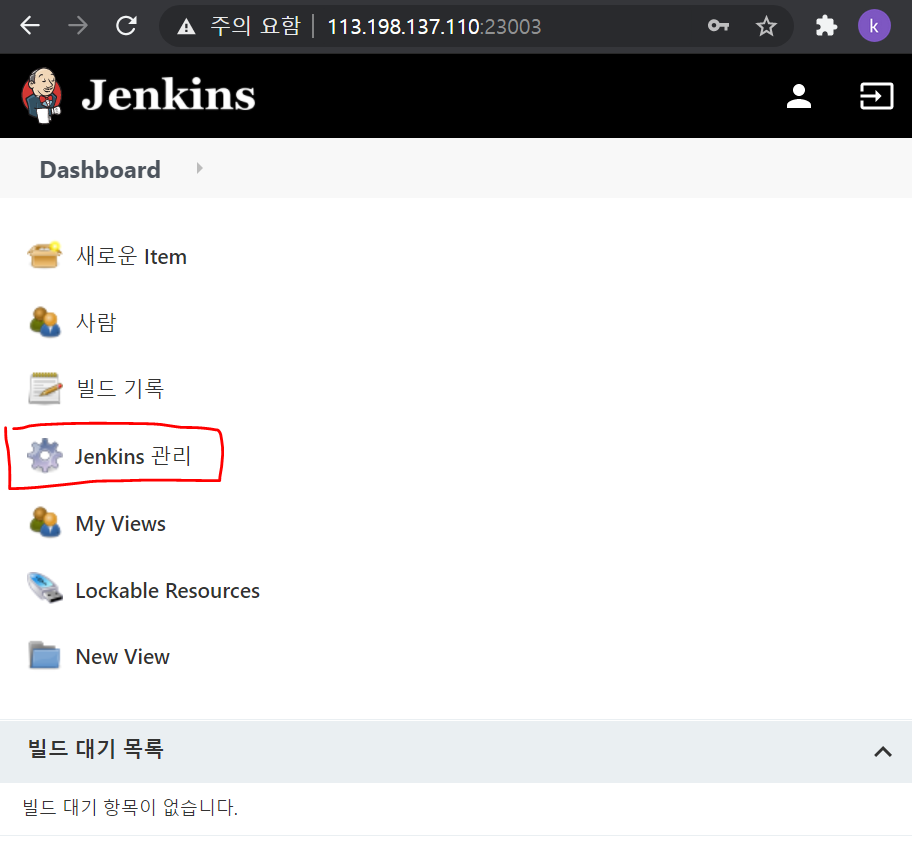This screenshot has width=912, height=857.
Task: Open the not-secure warning triangle info
Action: (186, 26)
